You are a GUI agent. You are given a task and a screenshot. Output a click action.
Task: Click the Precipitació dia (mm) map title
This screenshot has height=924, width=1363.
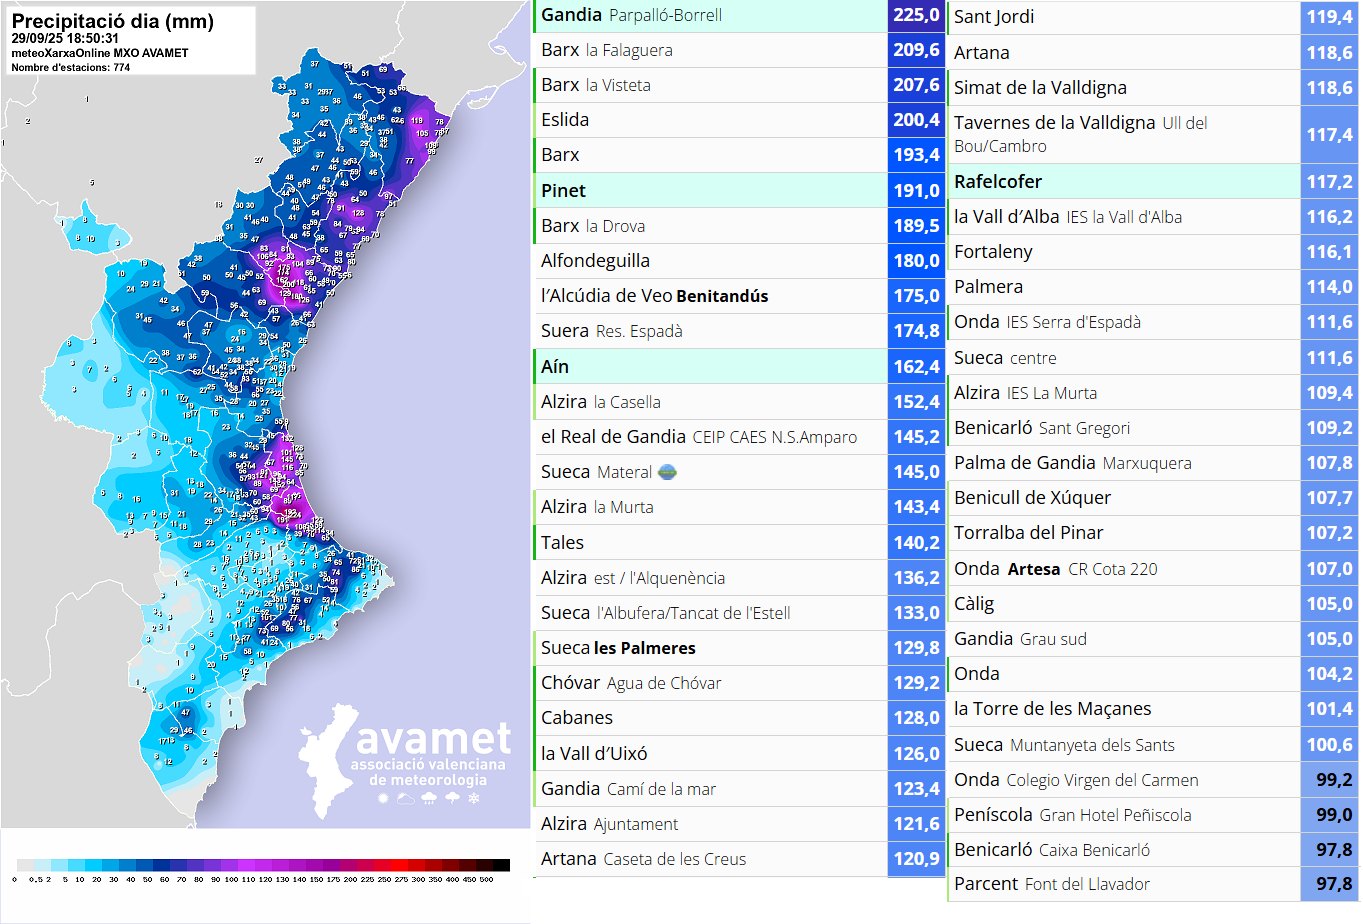tap(112, 21)
